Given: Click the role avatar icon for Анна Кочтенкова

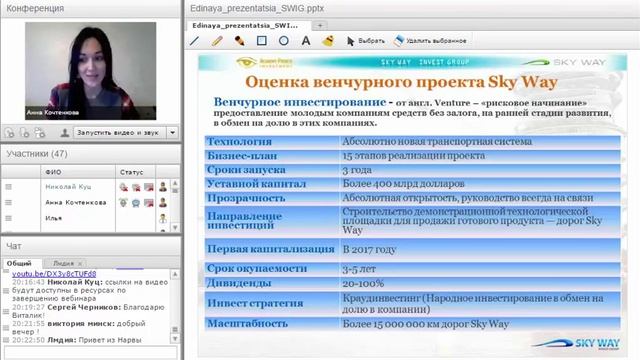Looking at the screenshot, I should tap(163, 202).
